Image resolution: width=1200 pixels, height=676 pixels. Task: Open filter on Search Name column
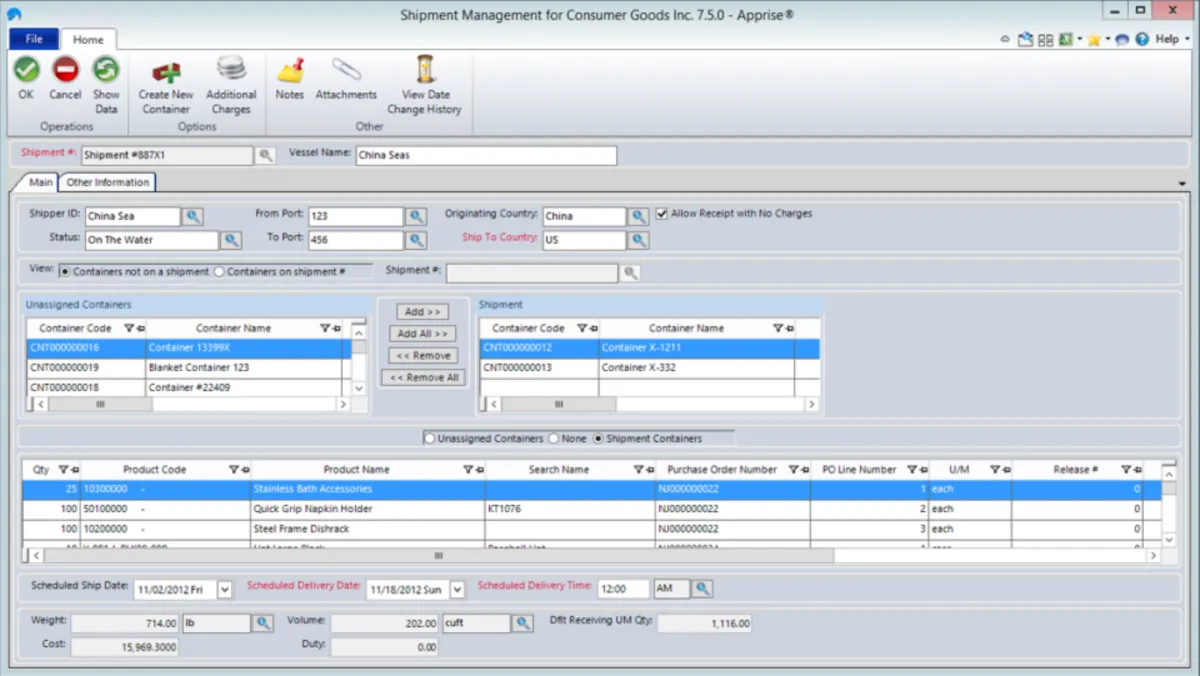pos(636,469)
